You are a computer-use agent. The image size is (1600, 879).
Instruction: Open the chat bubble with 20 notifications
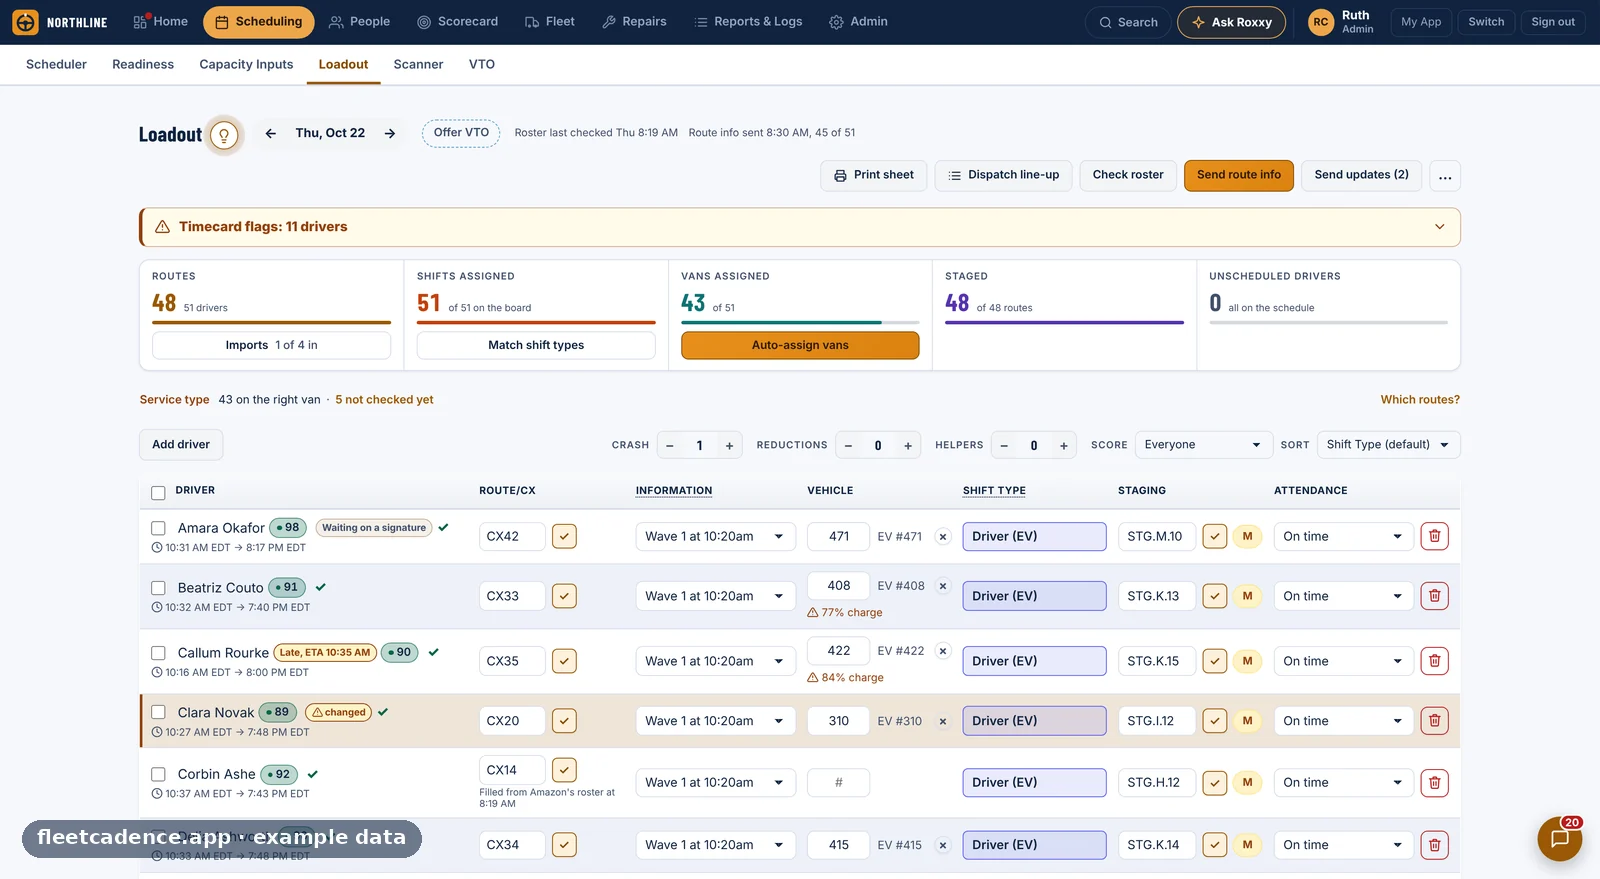click(1559, 839)
